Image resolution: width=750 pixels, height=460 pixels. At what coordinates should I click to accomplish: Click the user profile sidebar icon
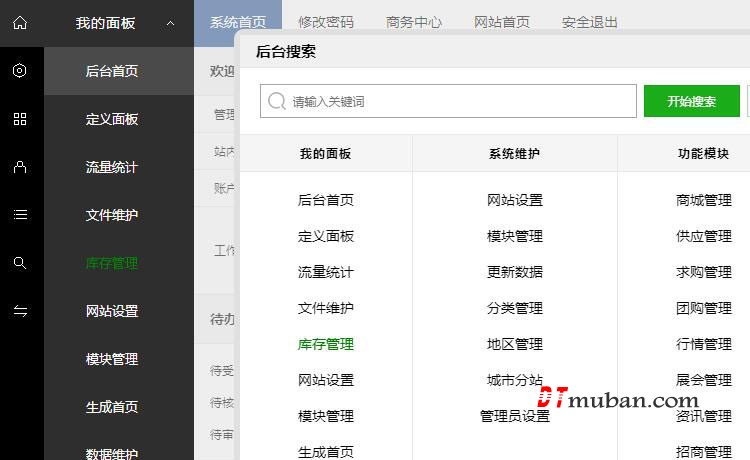point(20,167)
